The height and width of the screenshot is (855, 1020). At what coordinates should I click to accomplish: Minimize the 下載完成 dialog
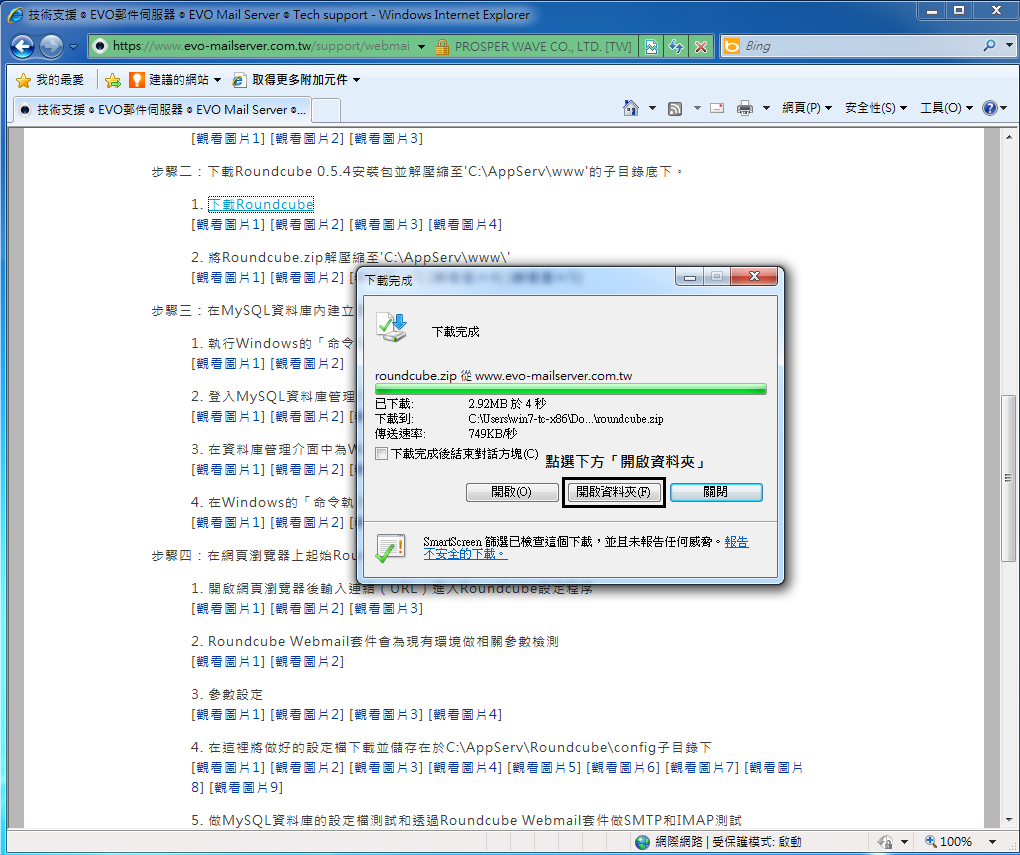coord(690,277)
